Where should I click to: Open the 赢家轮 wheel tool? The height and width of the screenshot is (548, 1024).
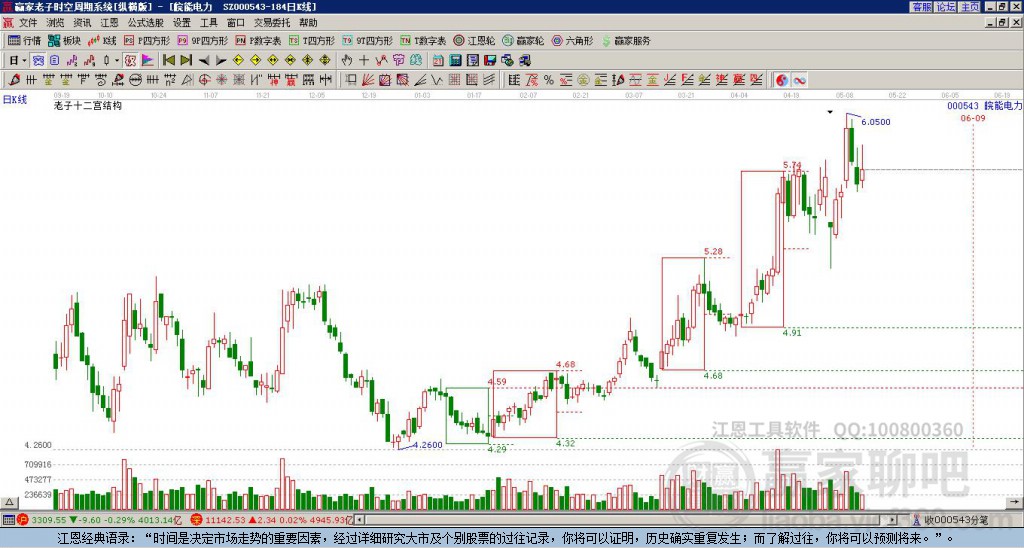tap(523, 40)
